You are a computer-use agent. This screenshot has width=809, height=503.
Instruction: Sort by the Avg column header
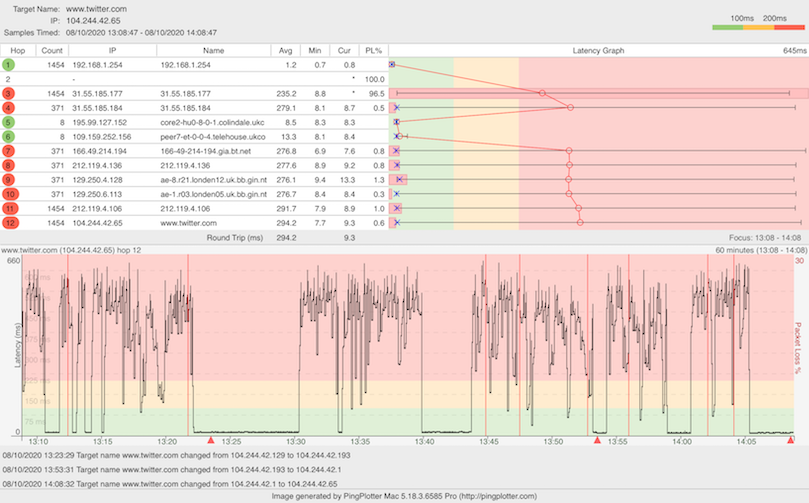286,49
